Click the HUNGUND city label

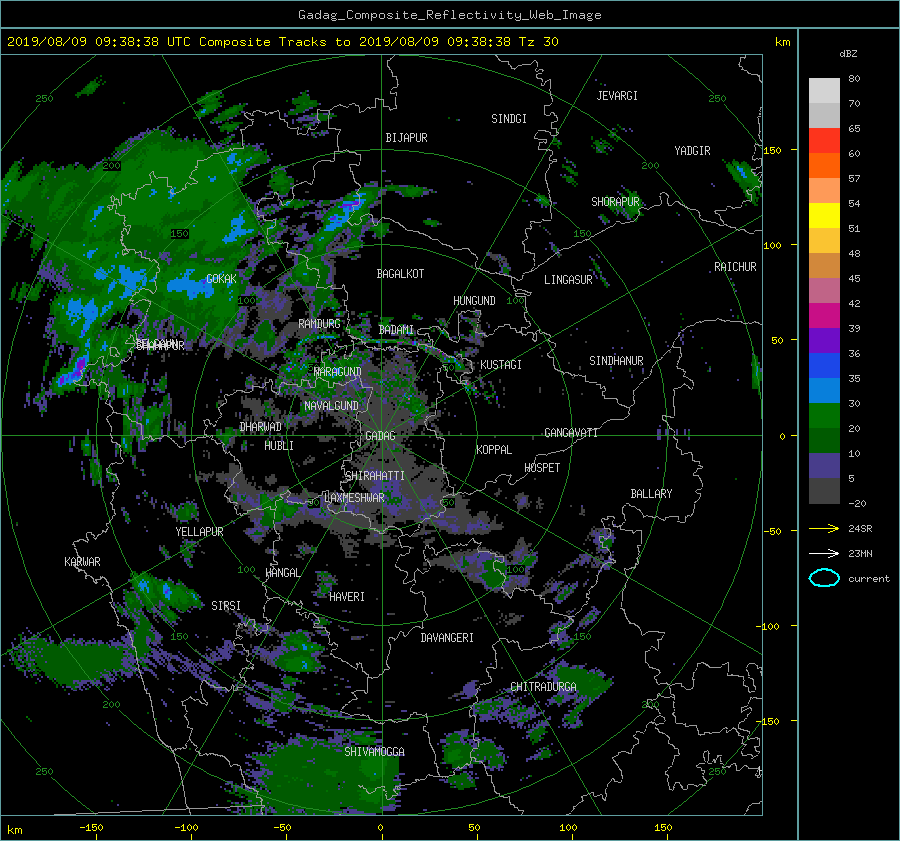[x=474, y=301]
